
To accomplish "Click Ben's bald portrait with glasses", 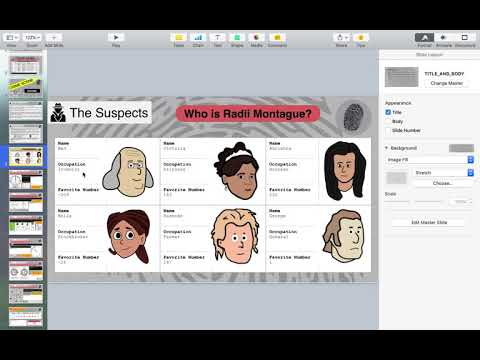I will (129, 171).
